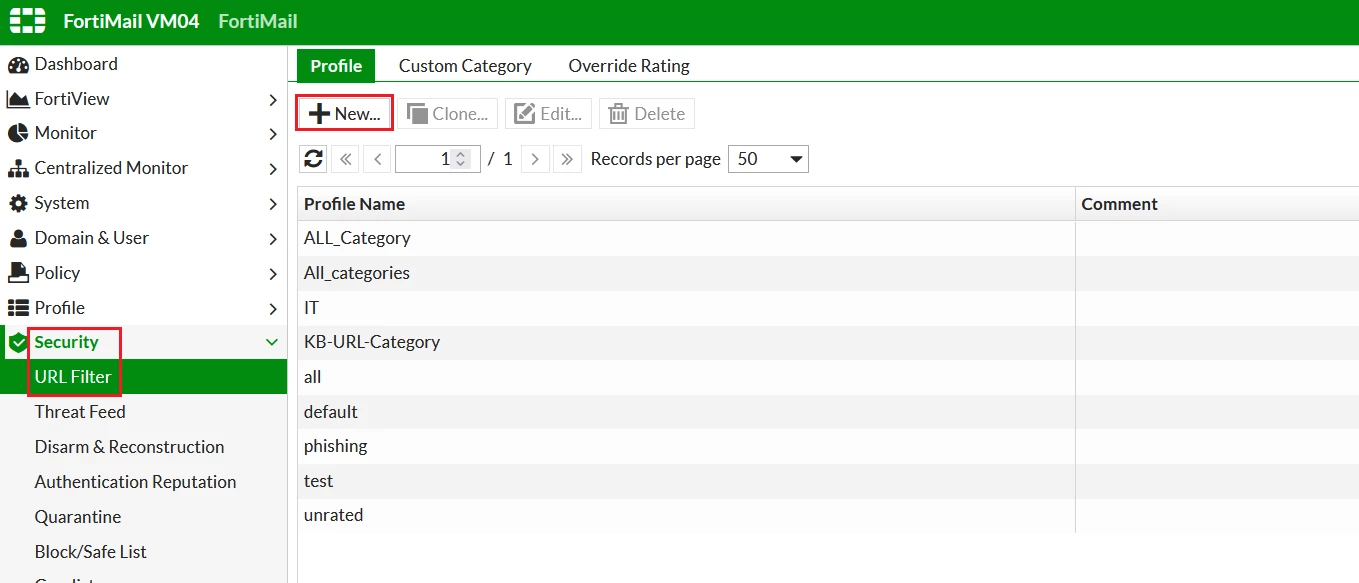Click the Centralized Monitor hierarchy icon
Image resolution: width=1359 pixels, height=583 pixels.
[x=18, y=168]
